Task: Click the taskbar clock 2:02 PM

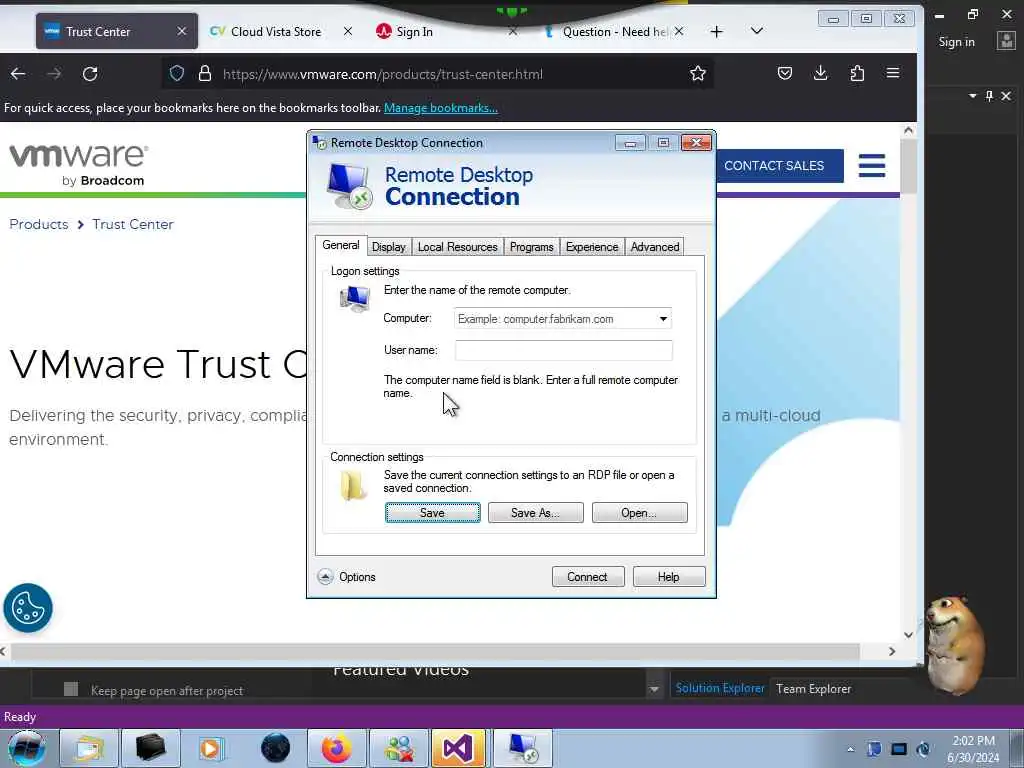Action: click(x=973, y=749)
